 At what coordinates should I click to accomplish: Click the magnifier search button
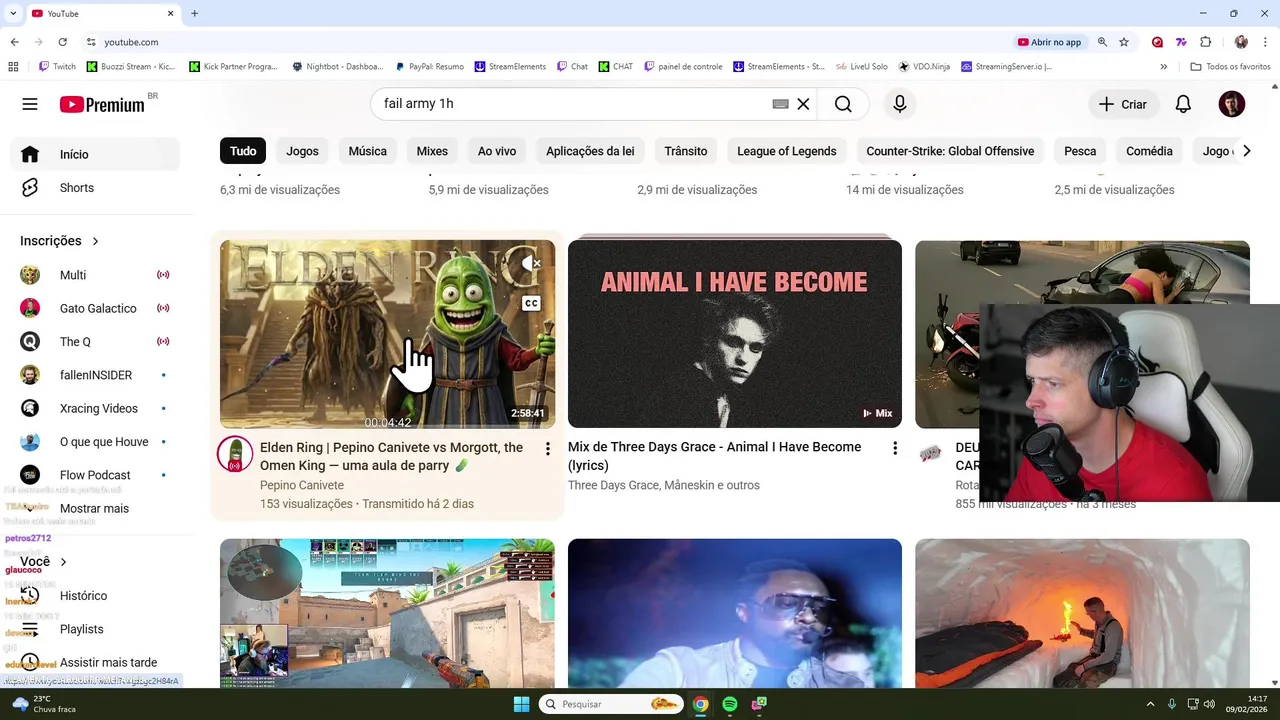pos(843,104)
